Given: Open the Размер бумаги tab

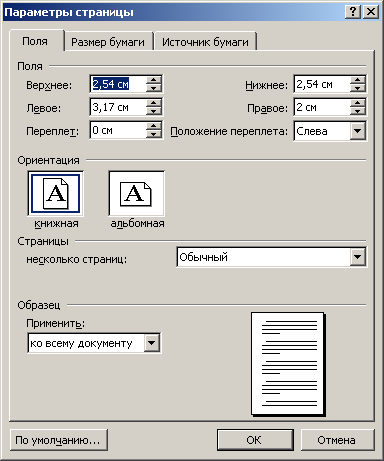Looking at the screenshot, I should pos(108,42).
